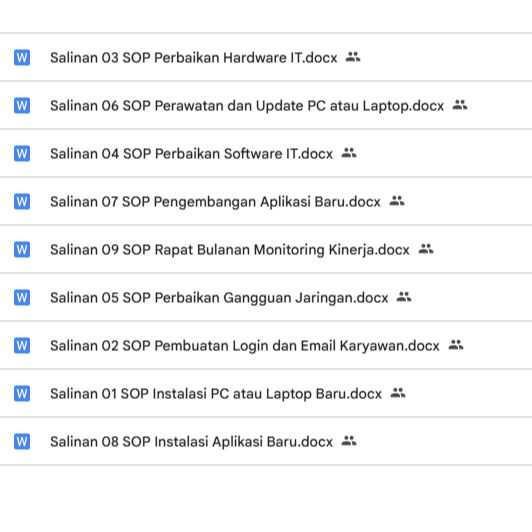
Task: Click Word icon of Salinan 05 Jaringan file
Action: pos(22,298)
